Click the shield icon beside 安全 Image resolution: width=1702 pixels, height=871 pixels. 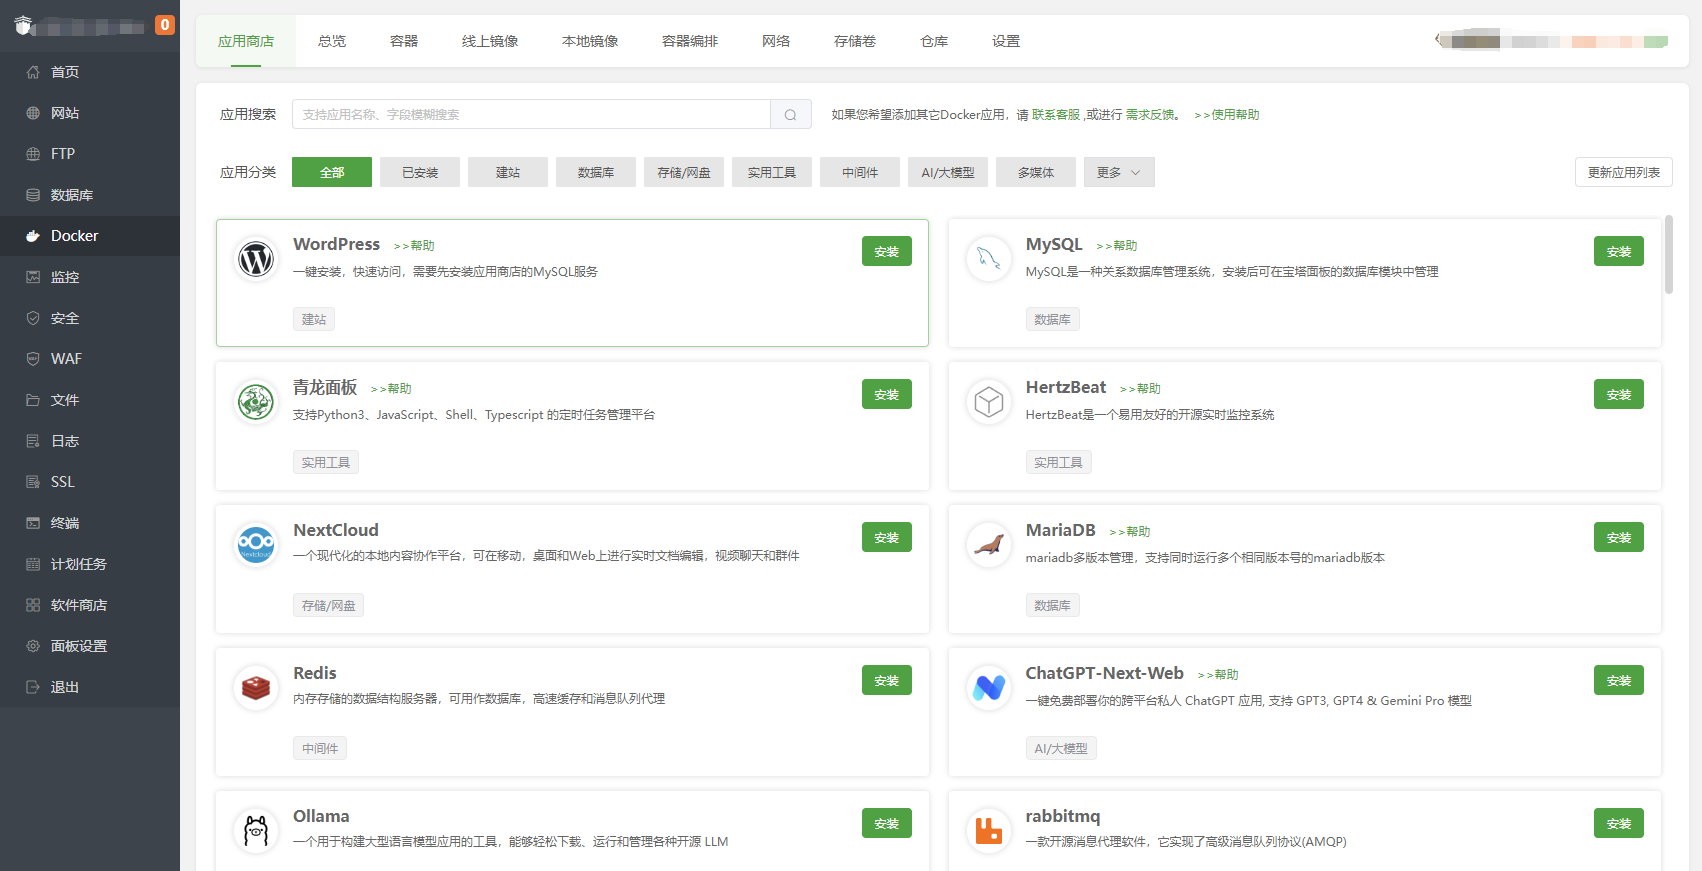(x=33, y=318)
